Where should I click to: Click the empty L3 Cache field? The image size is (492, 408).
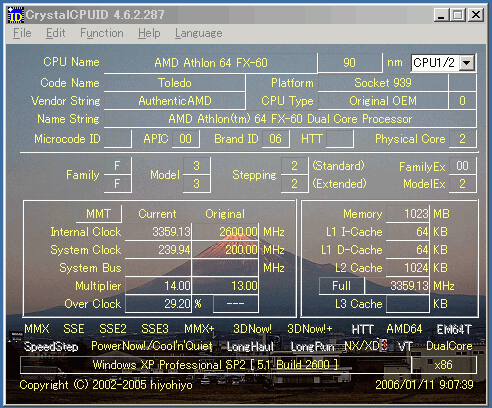tap(408, 304)
